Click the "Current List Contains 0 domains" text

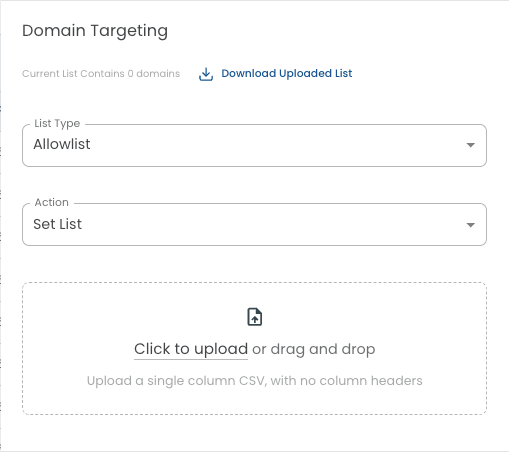101,73
